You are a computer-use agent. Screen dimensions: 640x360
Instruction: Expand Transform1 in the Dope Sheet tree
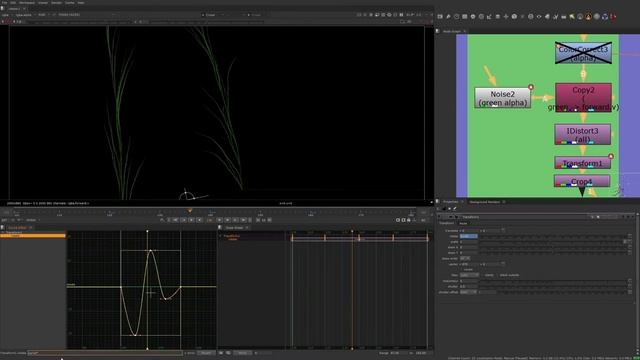[x=221, y=236]
